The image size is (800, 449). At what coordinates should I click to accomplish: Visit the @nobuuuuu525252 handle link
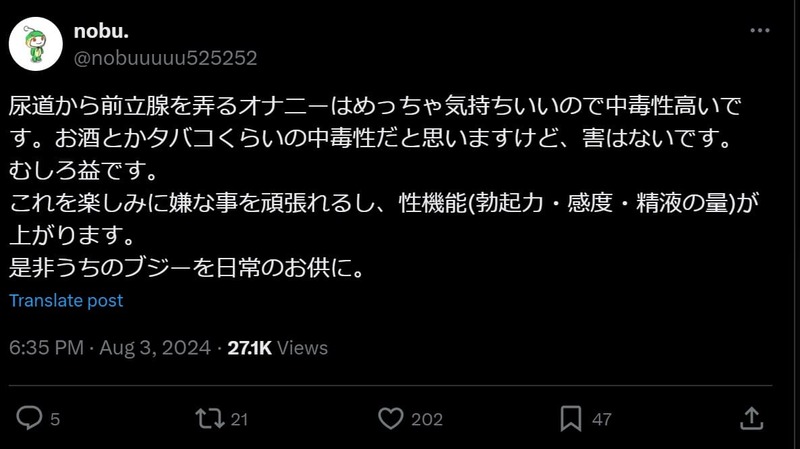[x=165, y=58]
